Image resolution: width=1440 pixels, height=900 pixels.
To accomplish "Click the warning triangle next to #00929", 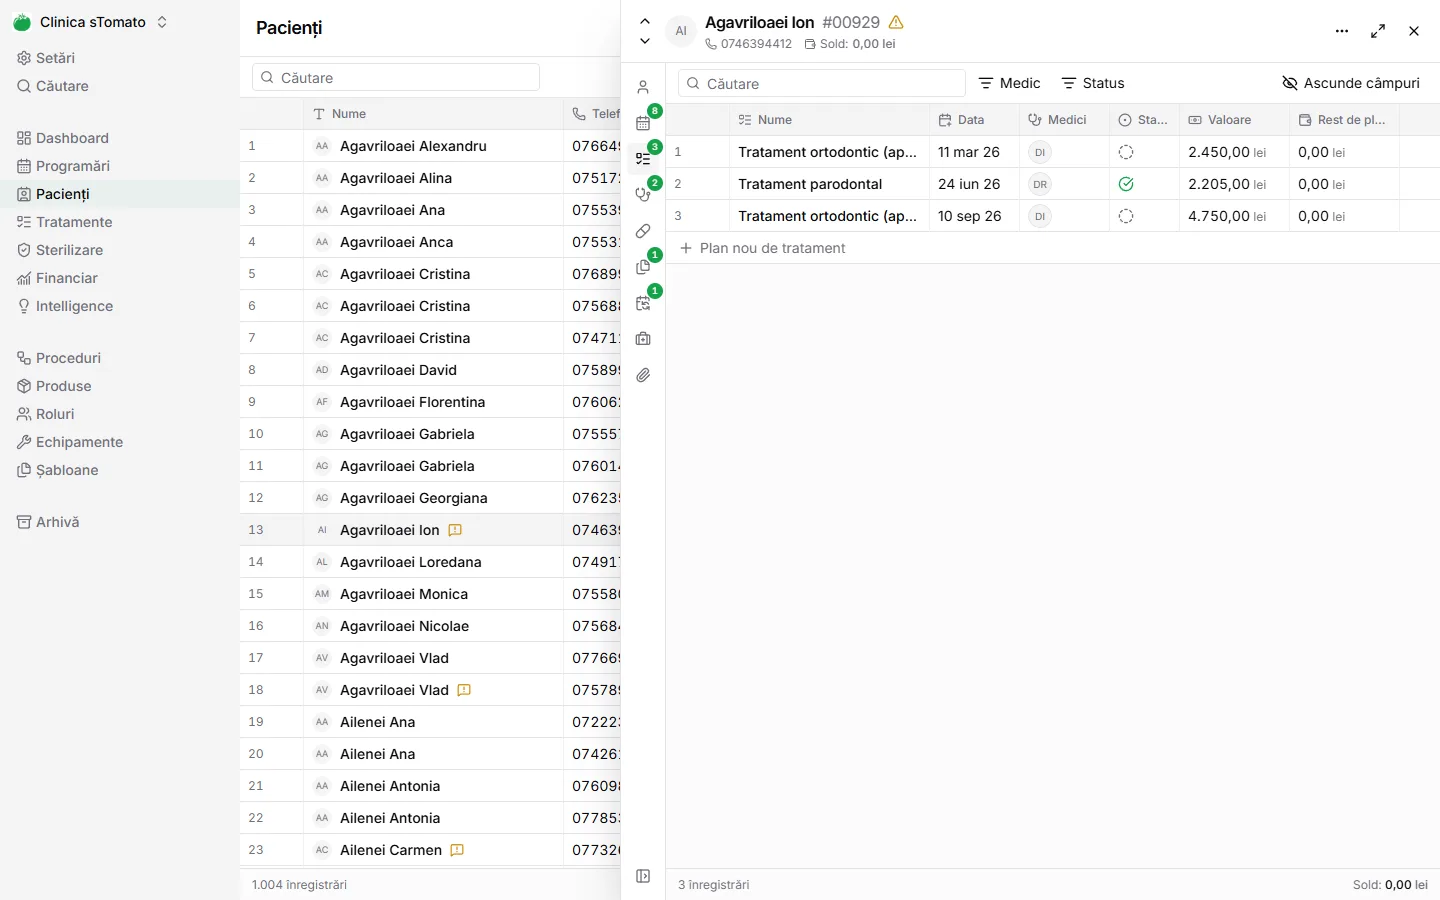I will pos(896,22).
